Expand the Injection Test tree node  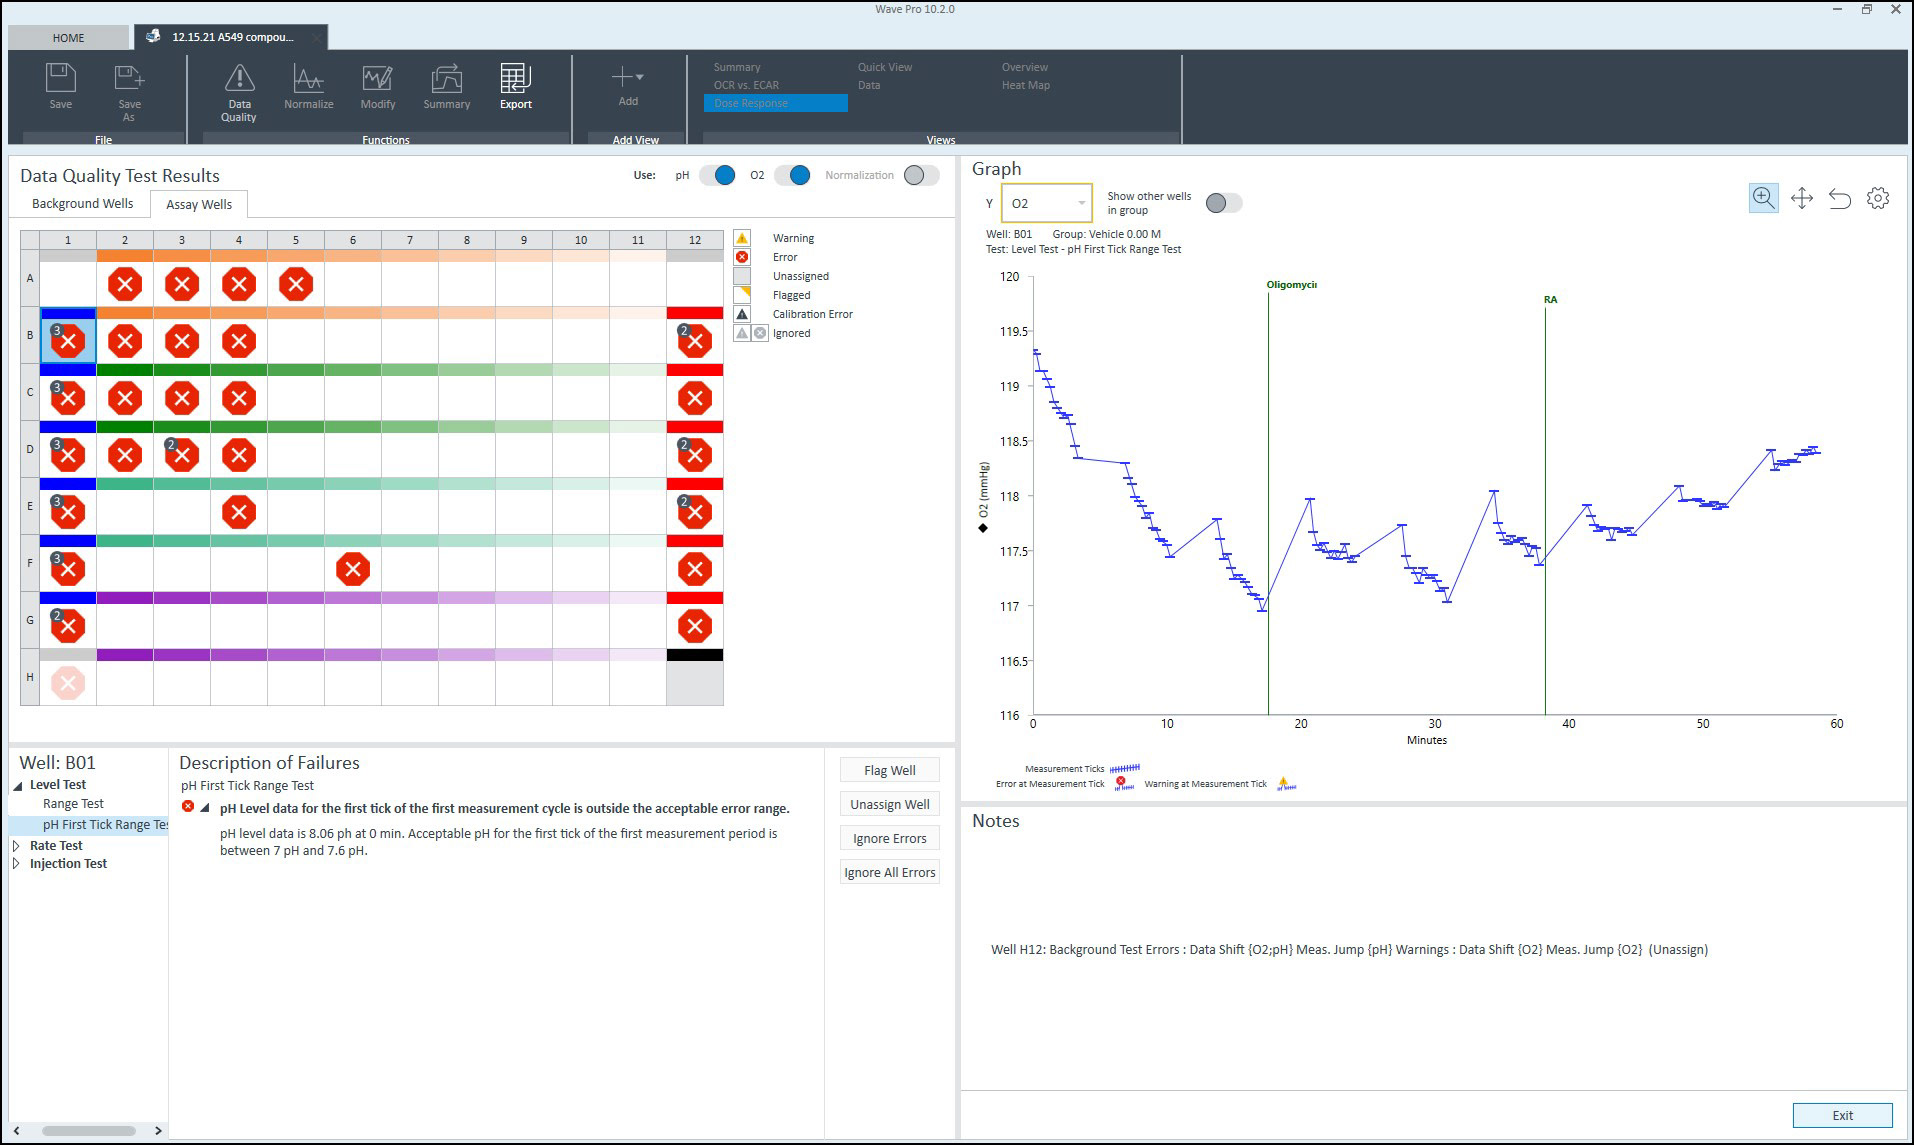click(x=16, y=864)
